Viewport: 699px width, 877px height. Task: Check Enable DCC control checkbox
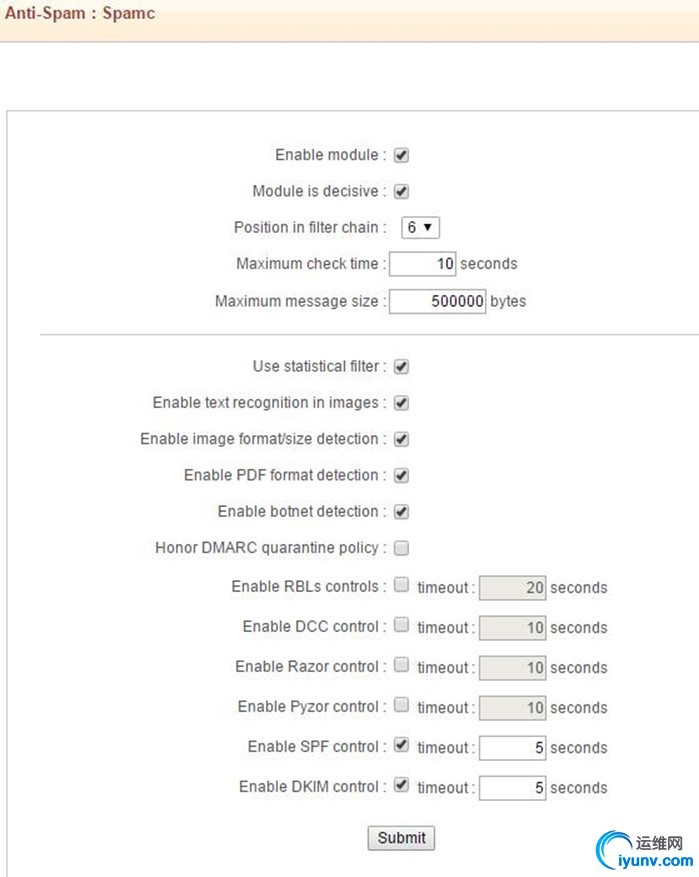[x=401, y=624]
